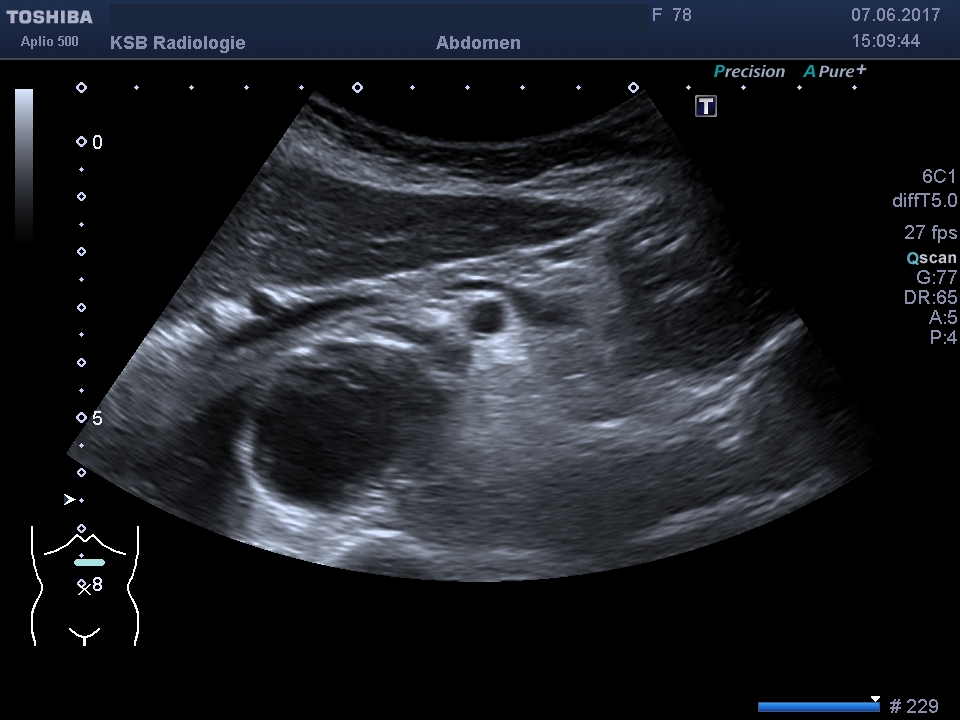
Task: Click the Qscan indicator
Action: 931,258
